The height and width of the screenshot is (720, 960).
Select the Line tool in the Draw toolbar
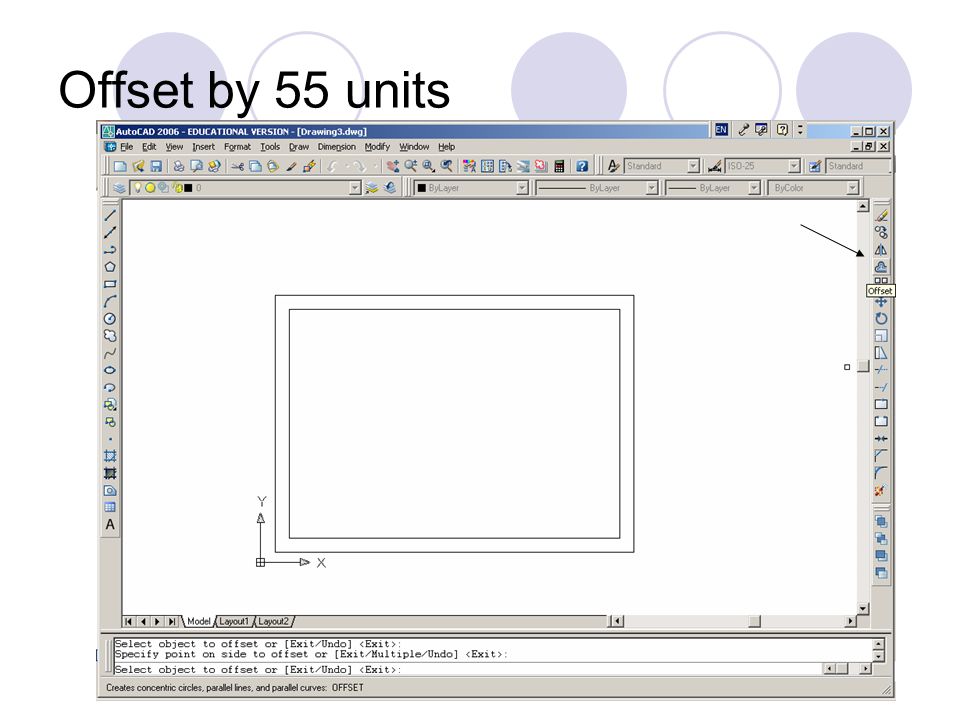[110, 216]
